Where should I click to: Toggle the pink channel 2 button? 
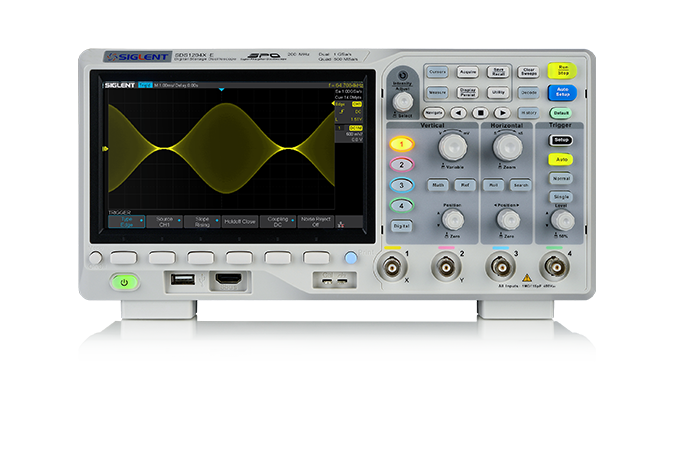(x=400, y=164)
